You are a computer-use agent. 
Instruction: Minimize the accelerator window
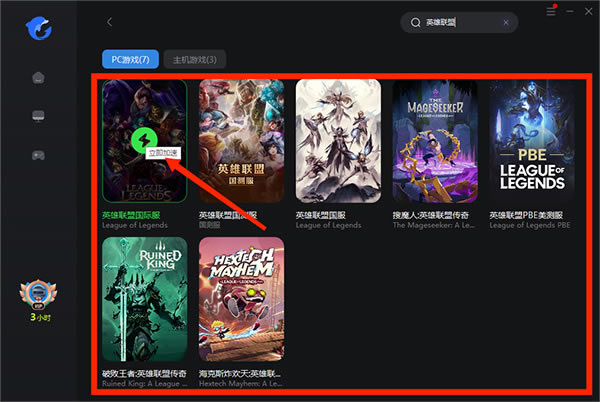click(570, 11)
